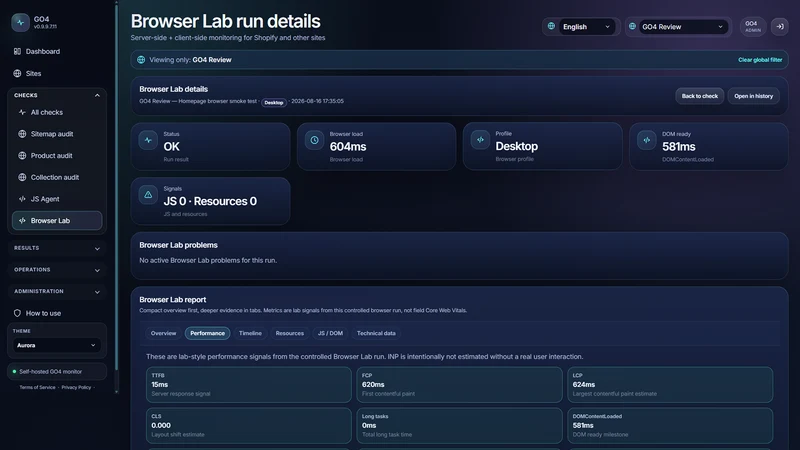Click the Status card pulse icon
Image resolution: width=800 pixels, height=450 pixels.
click(x=148, y=140)
